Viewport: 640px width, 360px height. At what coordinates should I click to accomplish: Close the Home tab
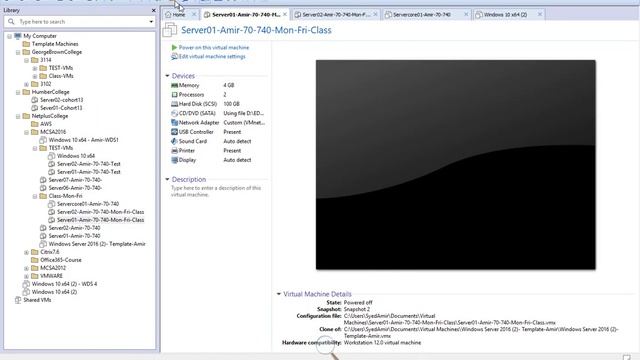(x=194, y=14)
